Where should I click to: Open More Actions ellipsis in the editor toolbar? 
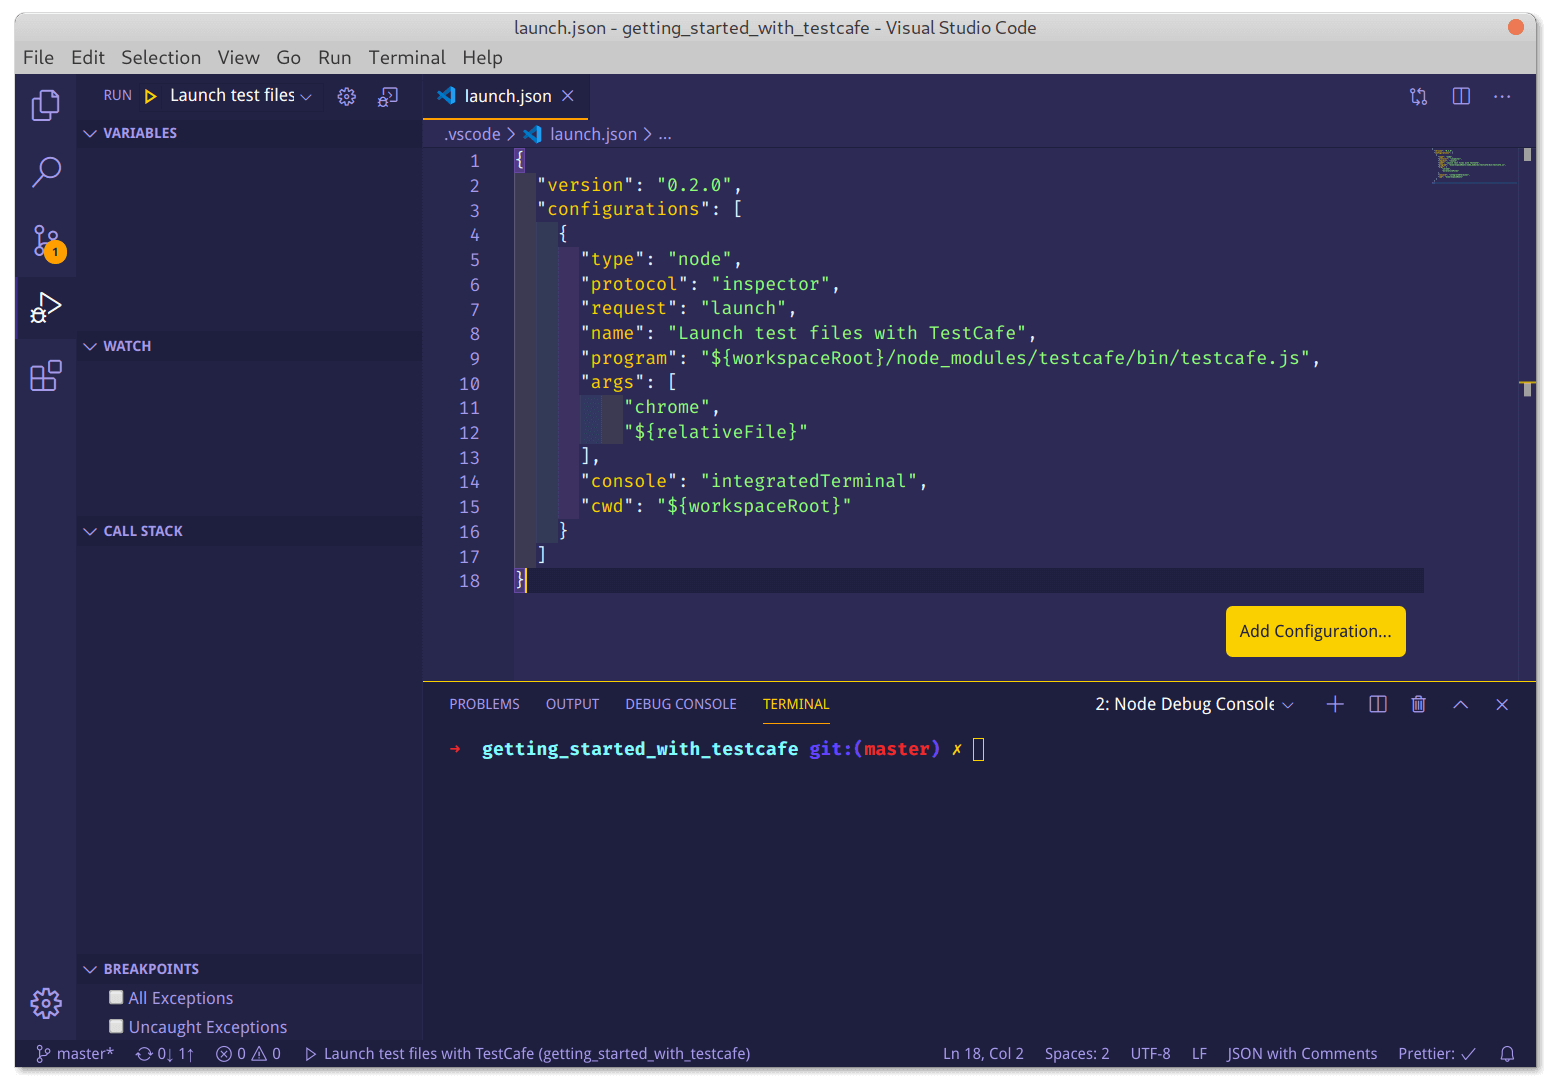1502,97
